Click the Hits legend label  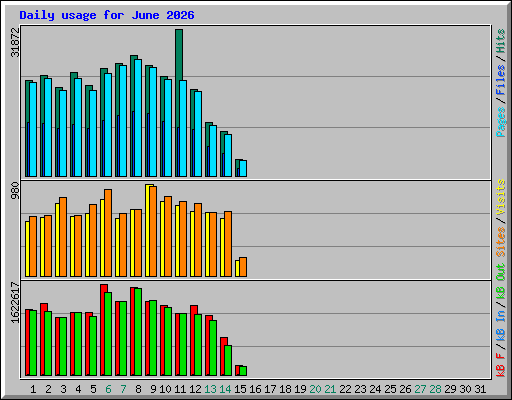[x=501, y=41]
